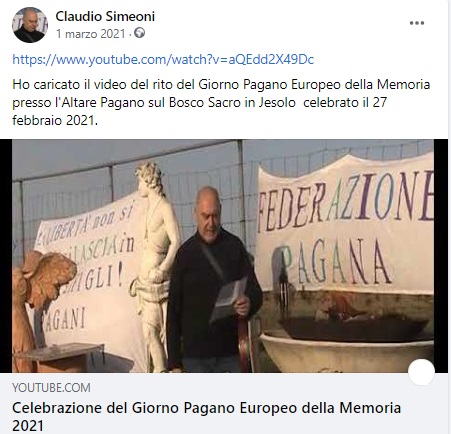Click the YOUTUBE.COM source label
The image size is (451, 434).
(x=51, y=388)
